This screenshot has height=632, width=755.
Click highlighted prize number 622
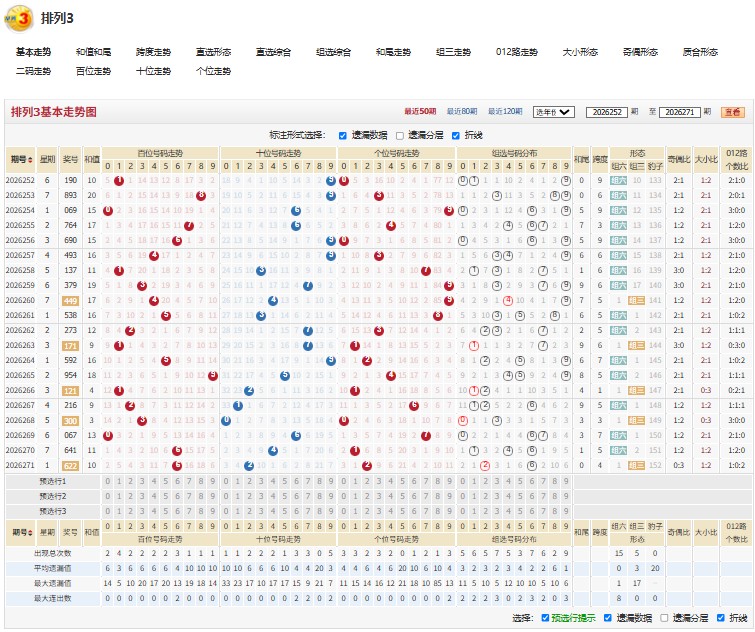coord(70,465)
